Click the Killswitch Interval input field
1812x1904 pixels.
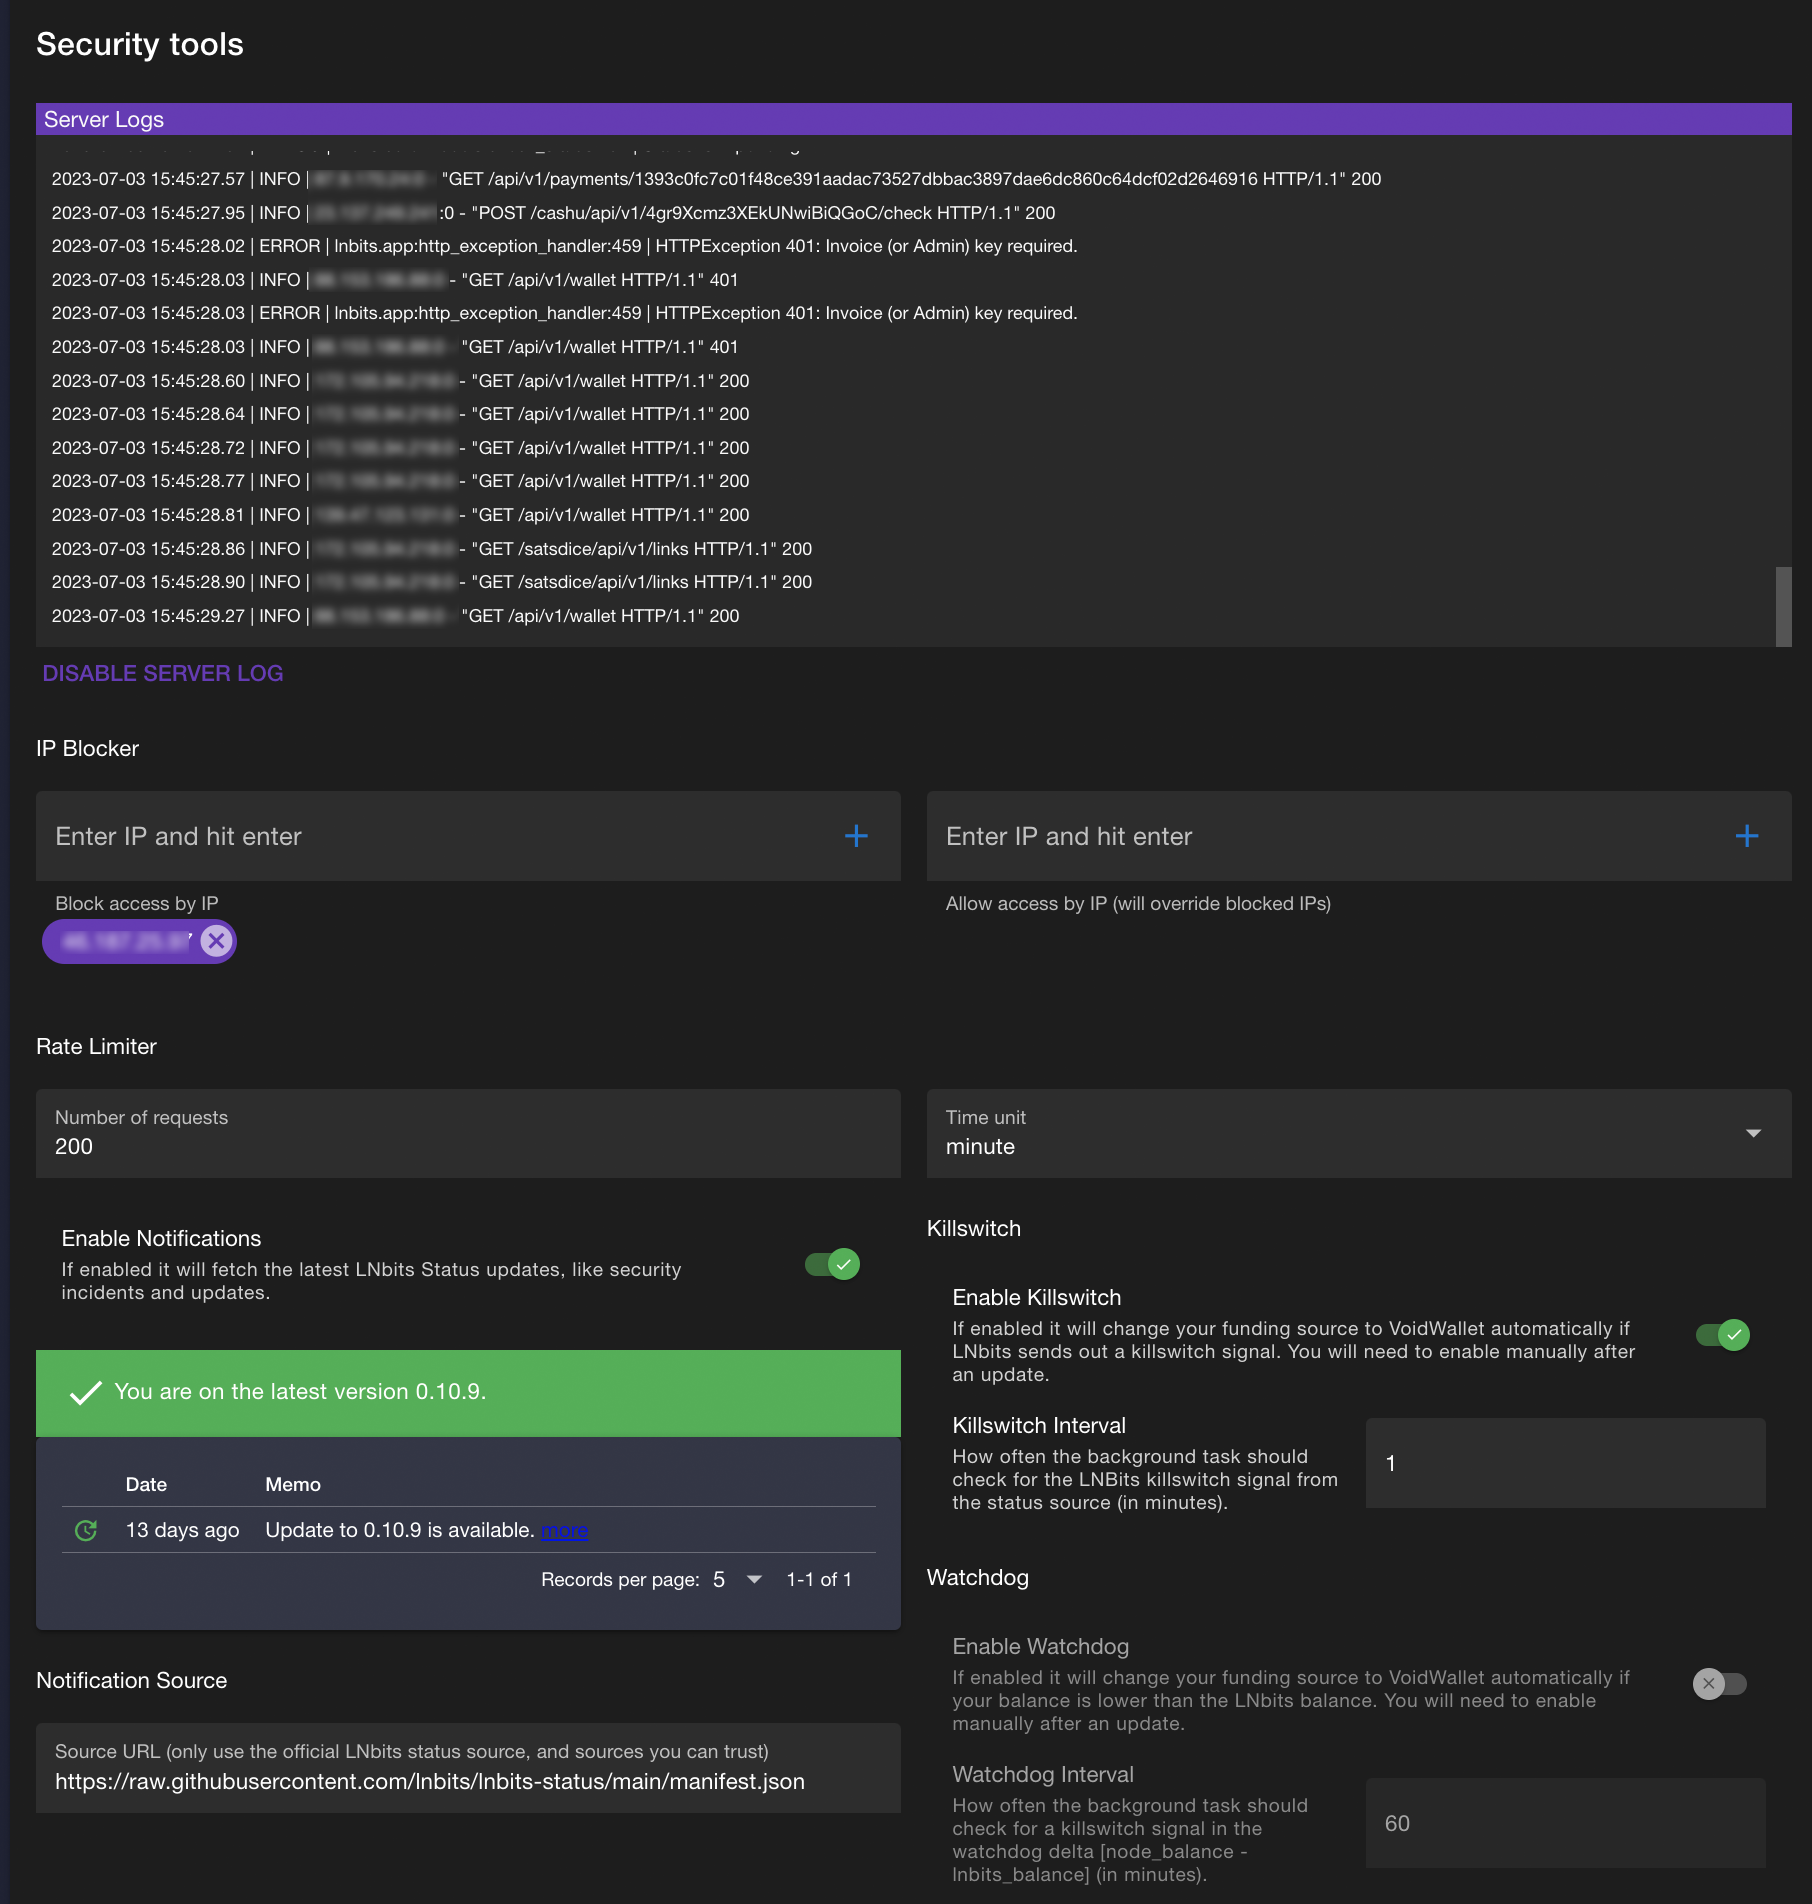(1564, 1463)
